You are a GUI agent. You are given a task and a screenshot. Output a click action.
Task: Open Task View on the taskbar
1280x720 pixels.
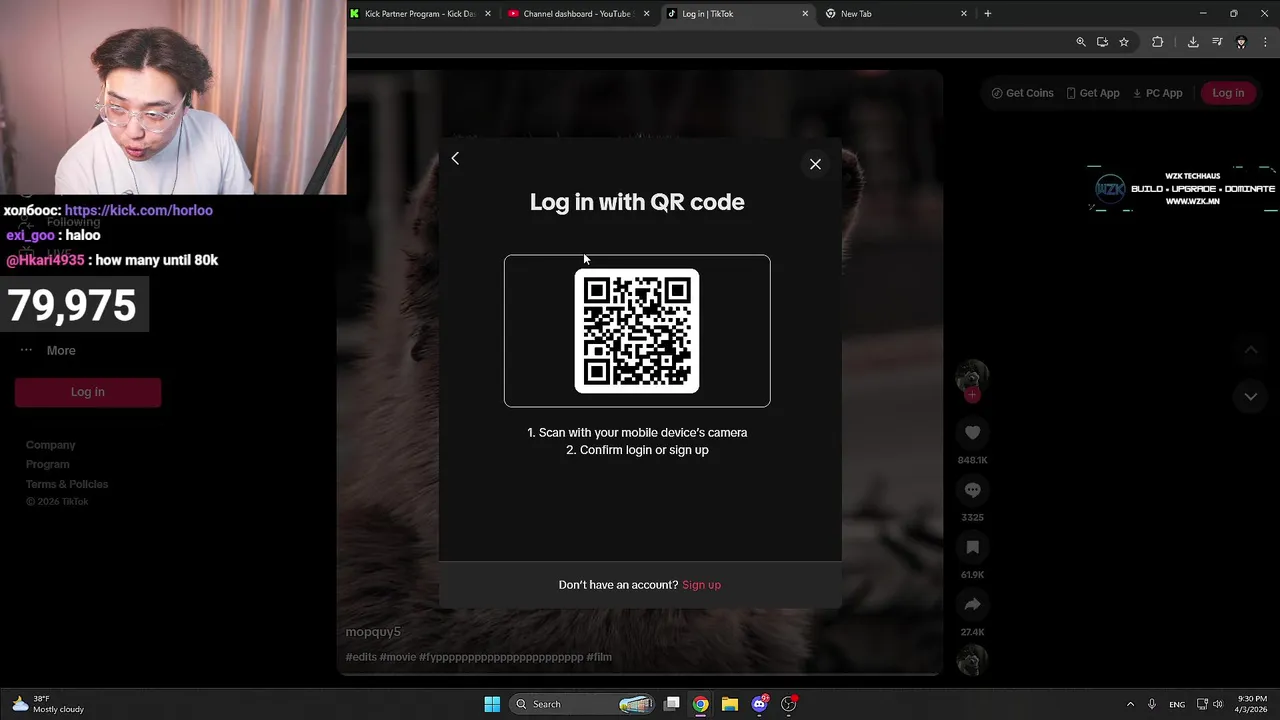[x=672, y=704]
